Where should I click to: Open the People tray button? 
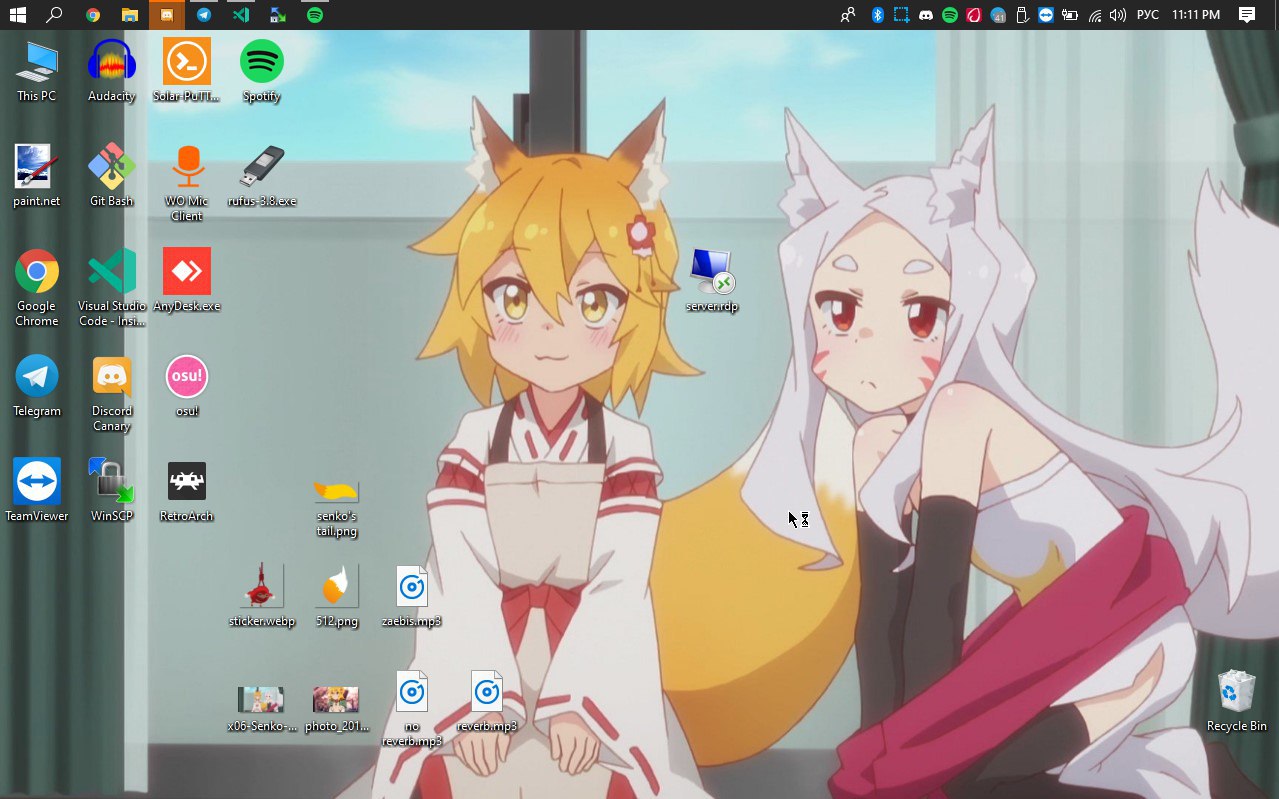(848, 15)
